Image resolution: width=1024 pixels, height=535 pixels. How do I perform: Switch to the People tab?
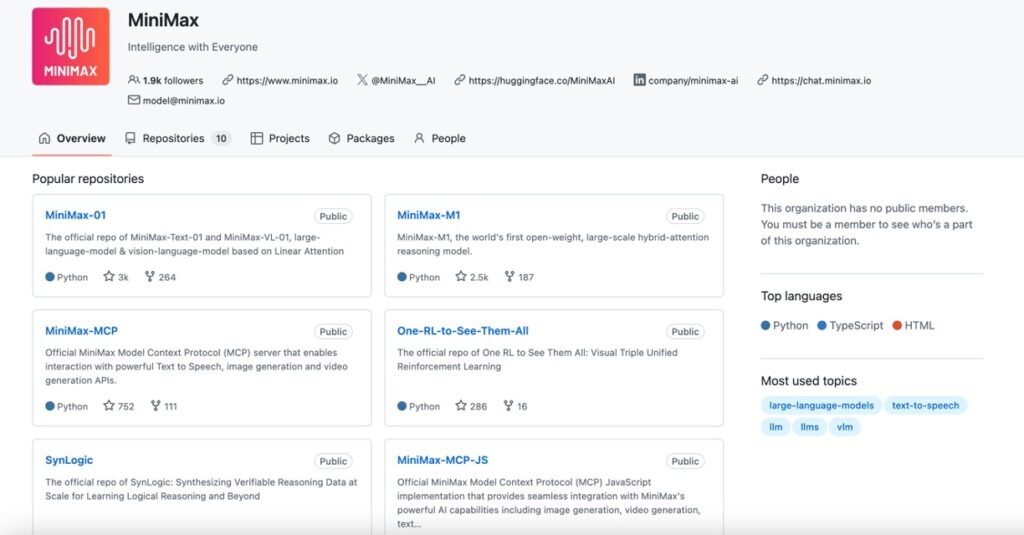click(x=440, y=138)
